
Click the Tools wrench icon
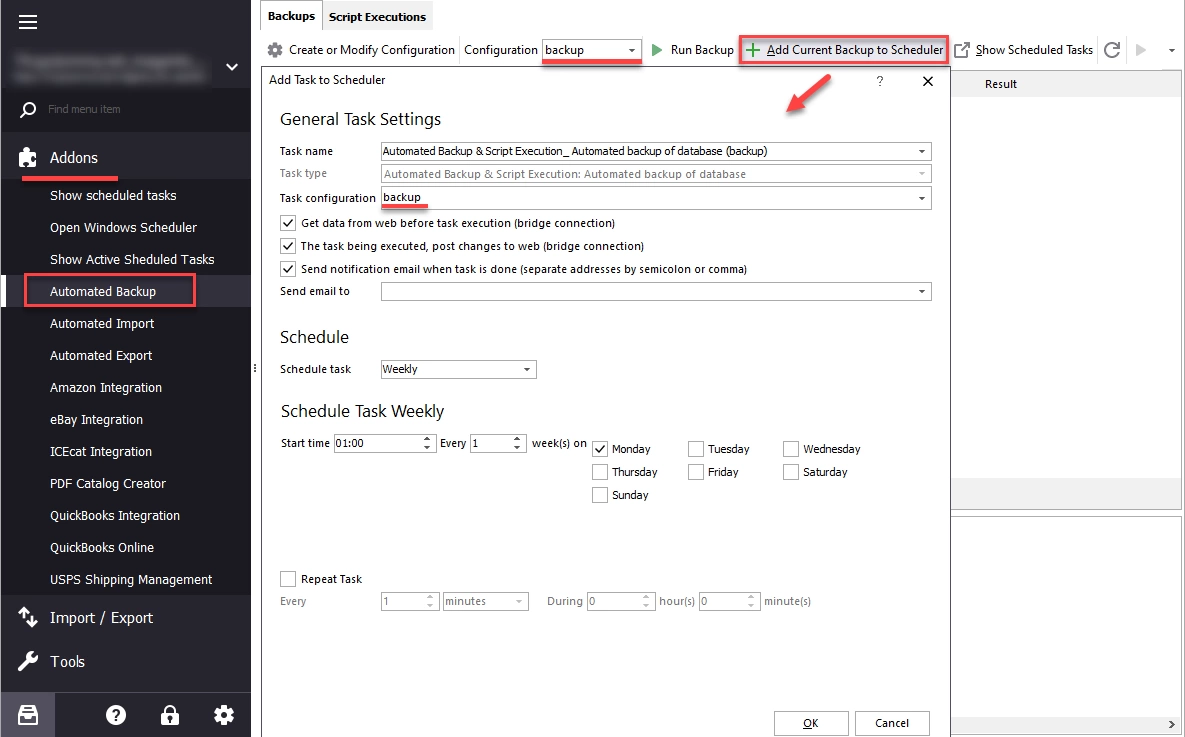coord(28,661)
